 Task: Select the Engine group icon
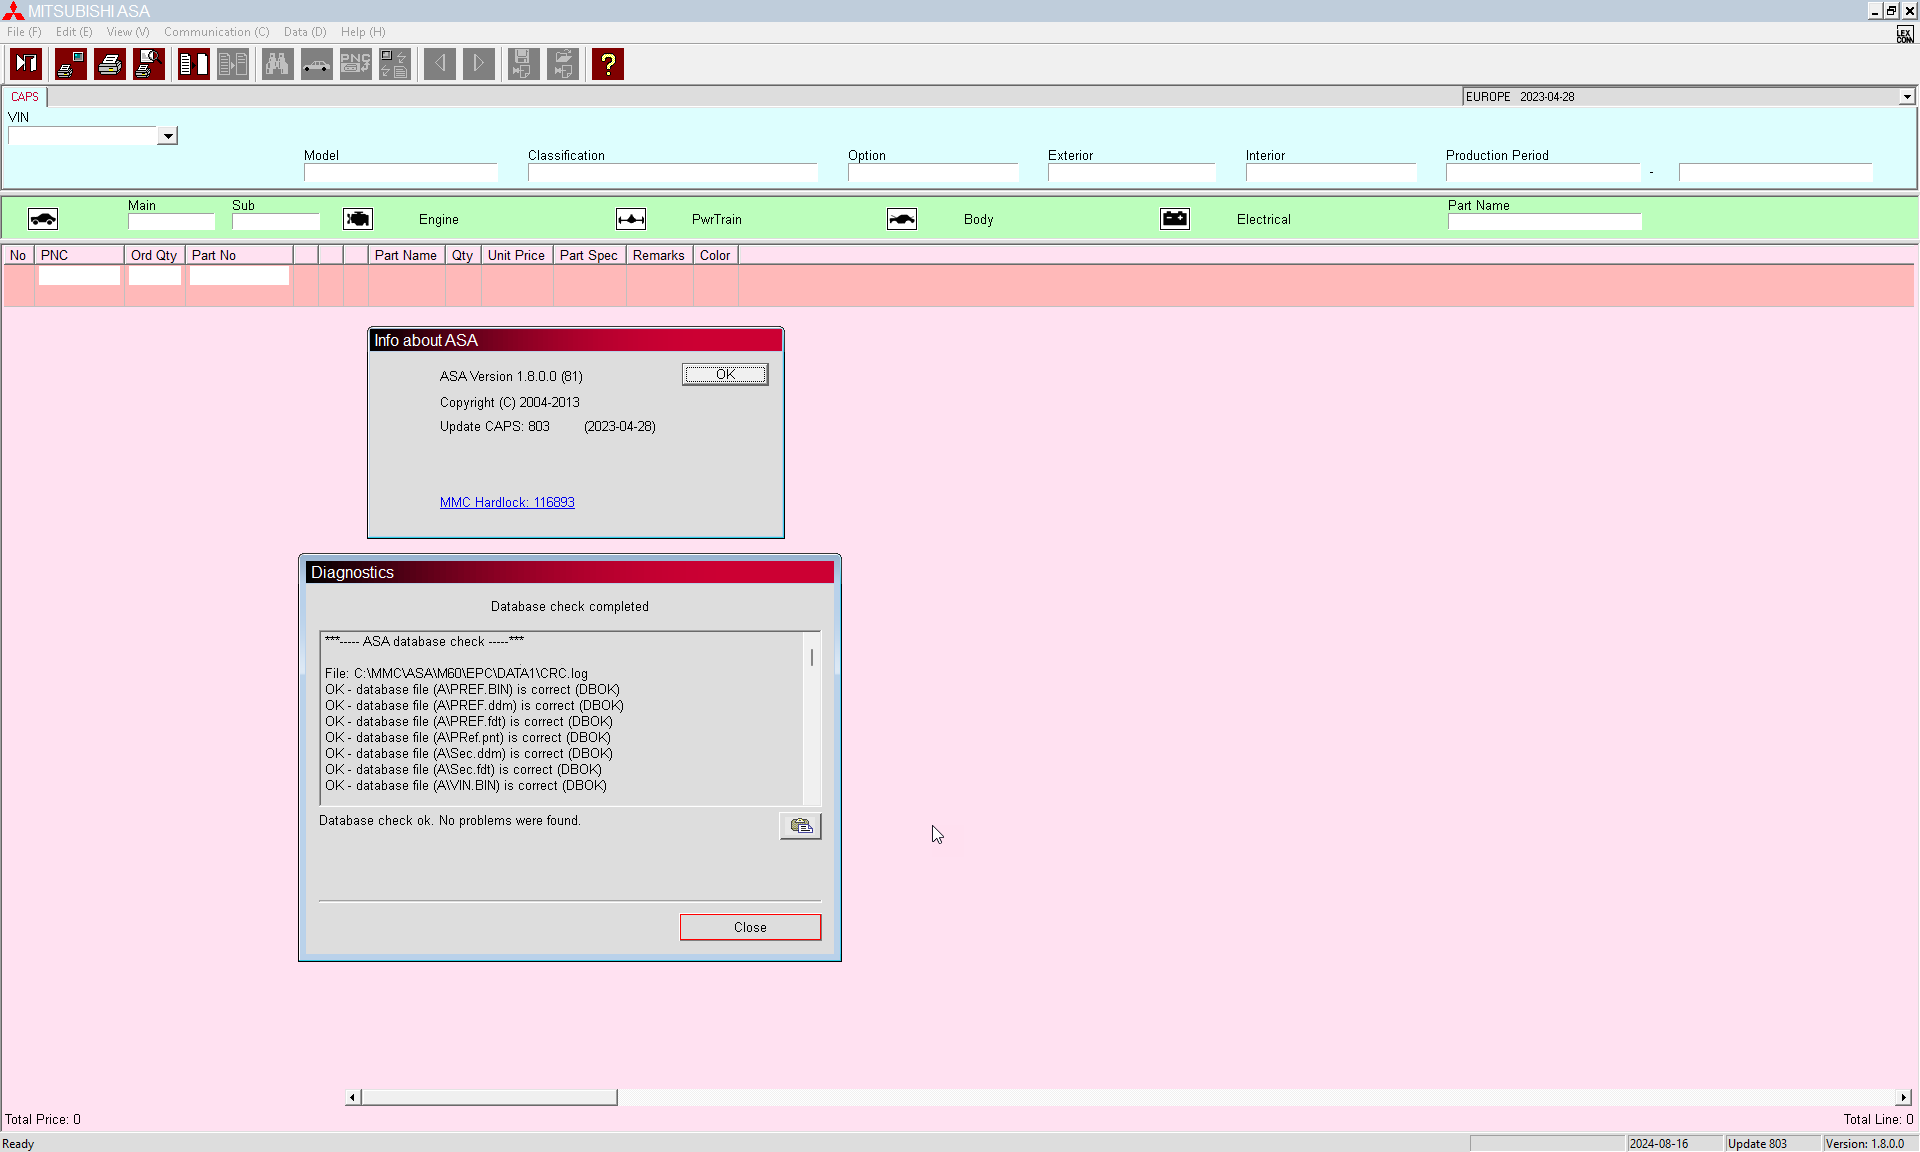tap(358, 219)
